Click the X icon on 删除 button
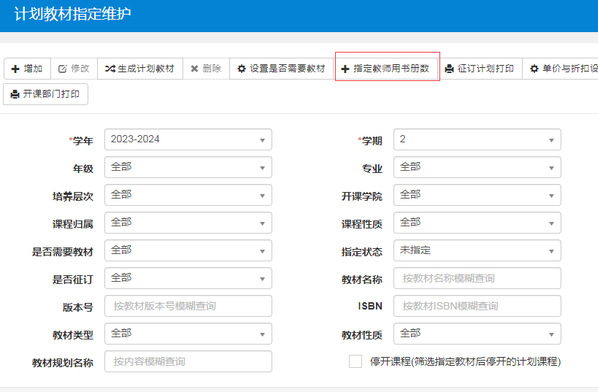This screenshot has width=598, height=392. click(195, 69)
